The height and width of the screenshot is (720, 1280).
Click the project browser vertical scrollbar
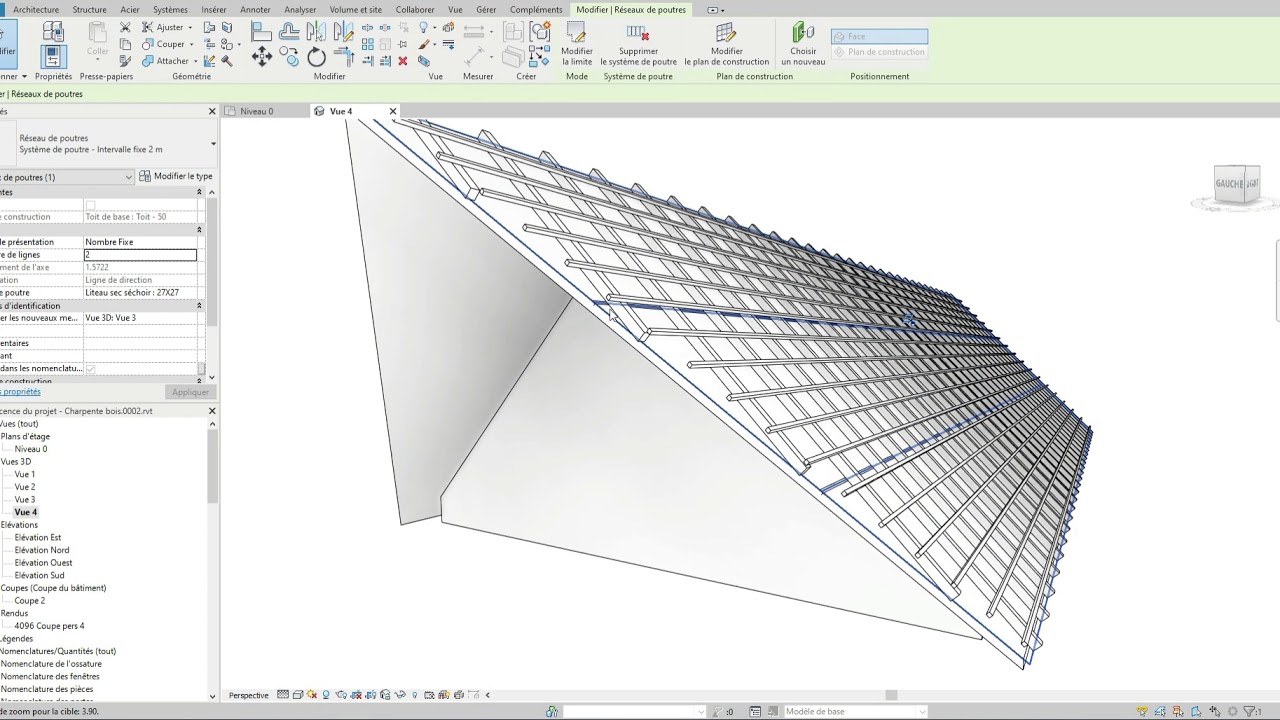pos(212,467)
